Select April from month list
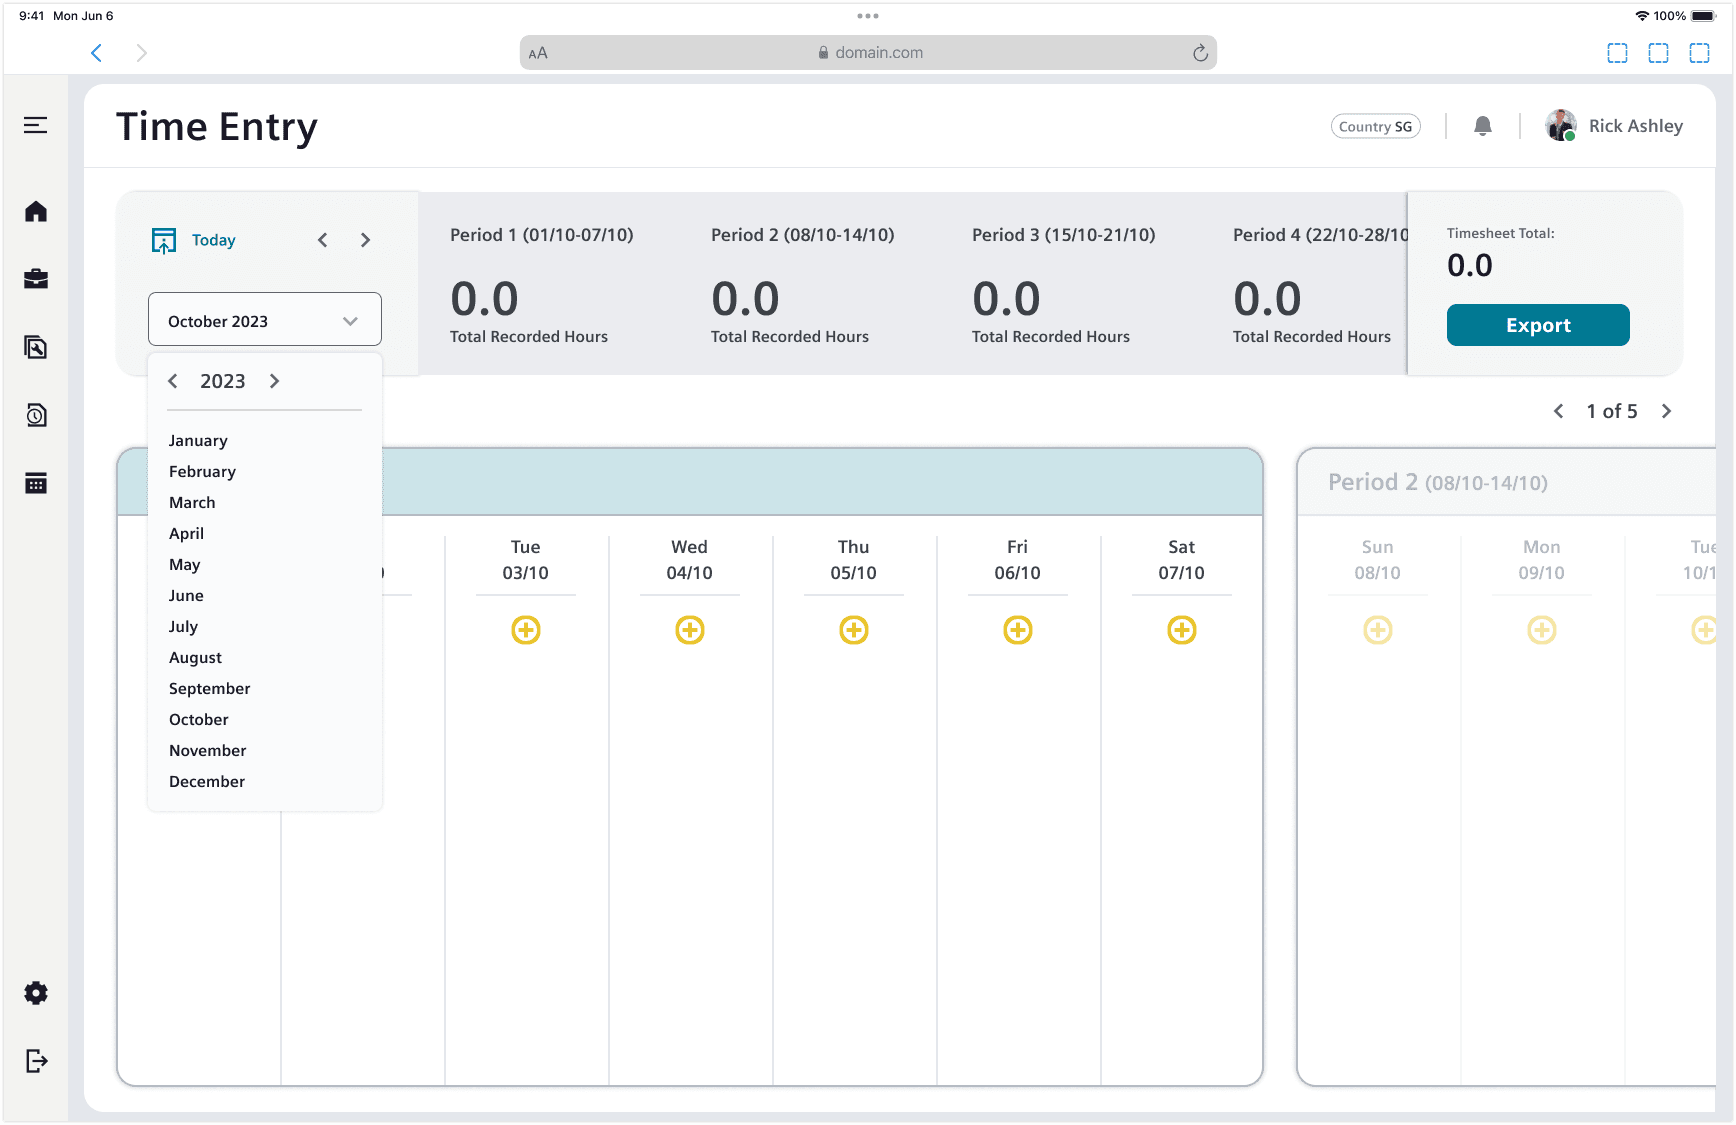This screenshot has width=1736, height=1125. tap(186, 534)
